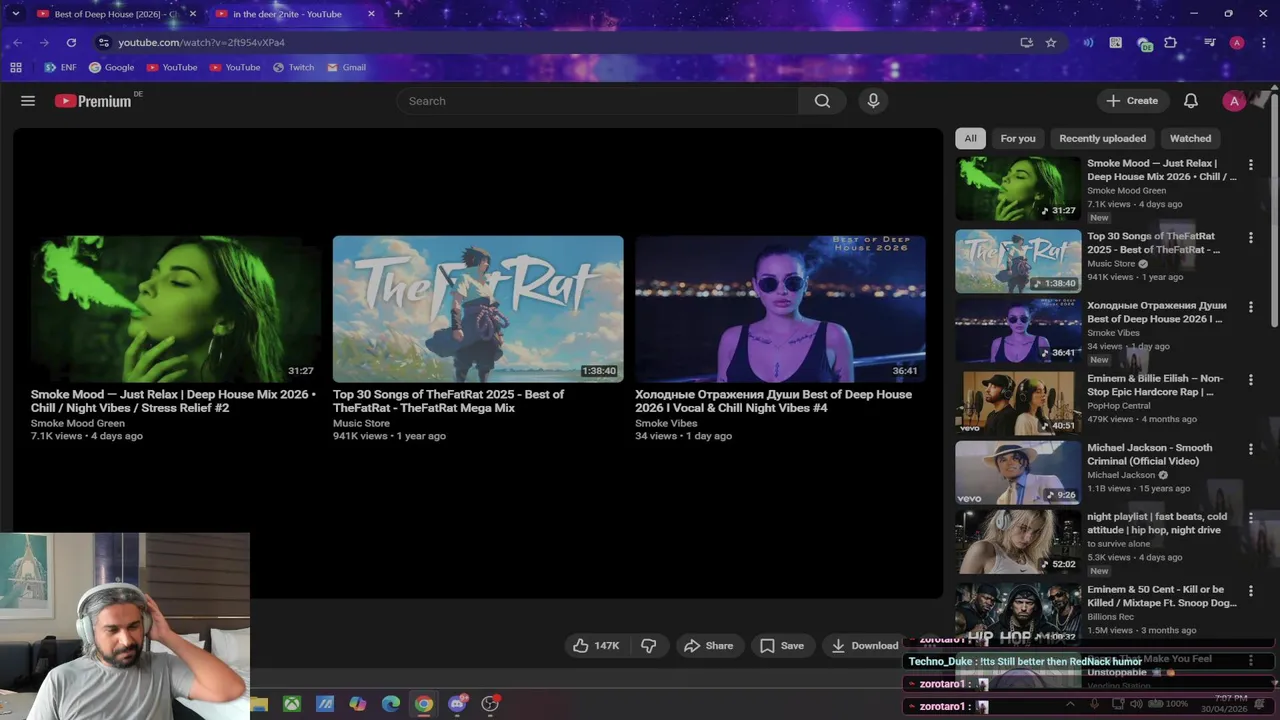Open the Gmail bookmark

(x=346, y=67)
